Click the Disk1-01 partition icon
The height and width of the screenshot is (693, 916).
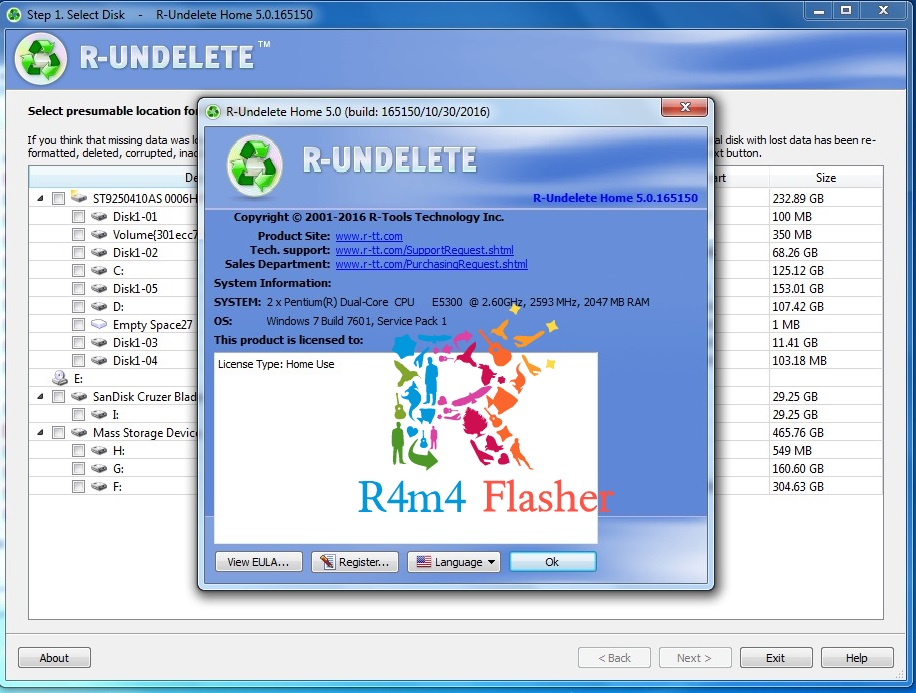(x=99, y=216)
